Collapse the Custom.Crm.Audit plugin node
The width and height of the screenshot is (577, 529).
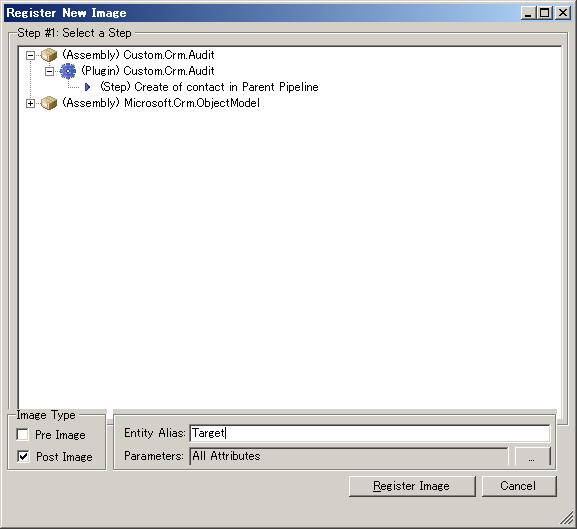click(49, 71)
